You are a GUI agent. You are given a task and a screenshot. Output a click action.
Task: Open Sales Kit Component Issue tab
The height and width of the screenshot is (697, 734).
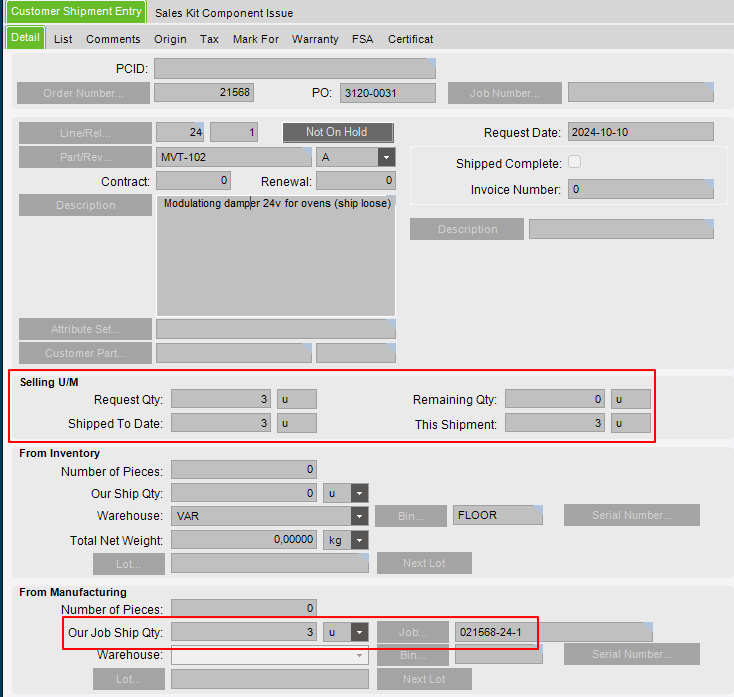pyautogui.click(x=224, y=13)
